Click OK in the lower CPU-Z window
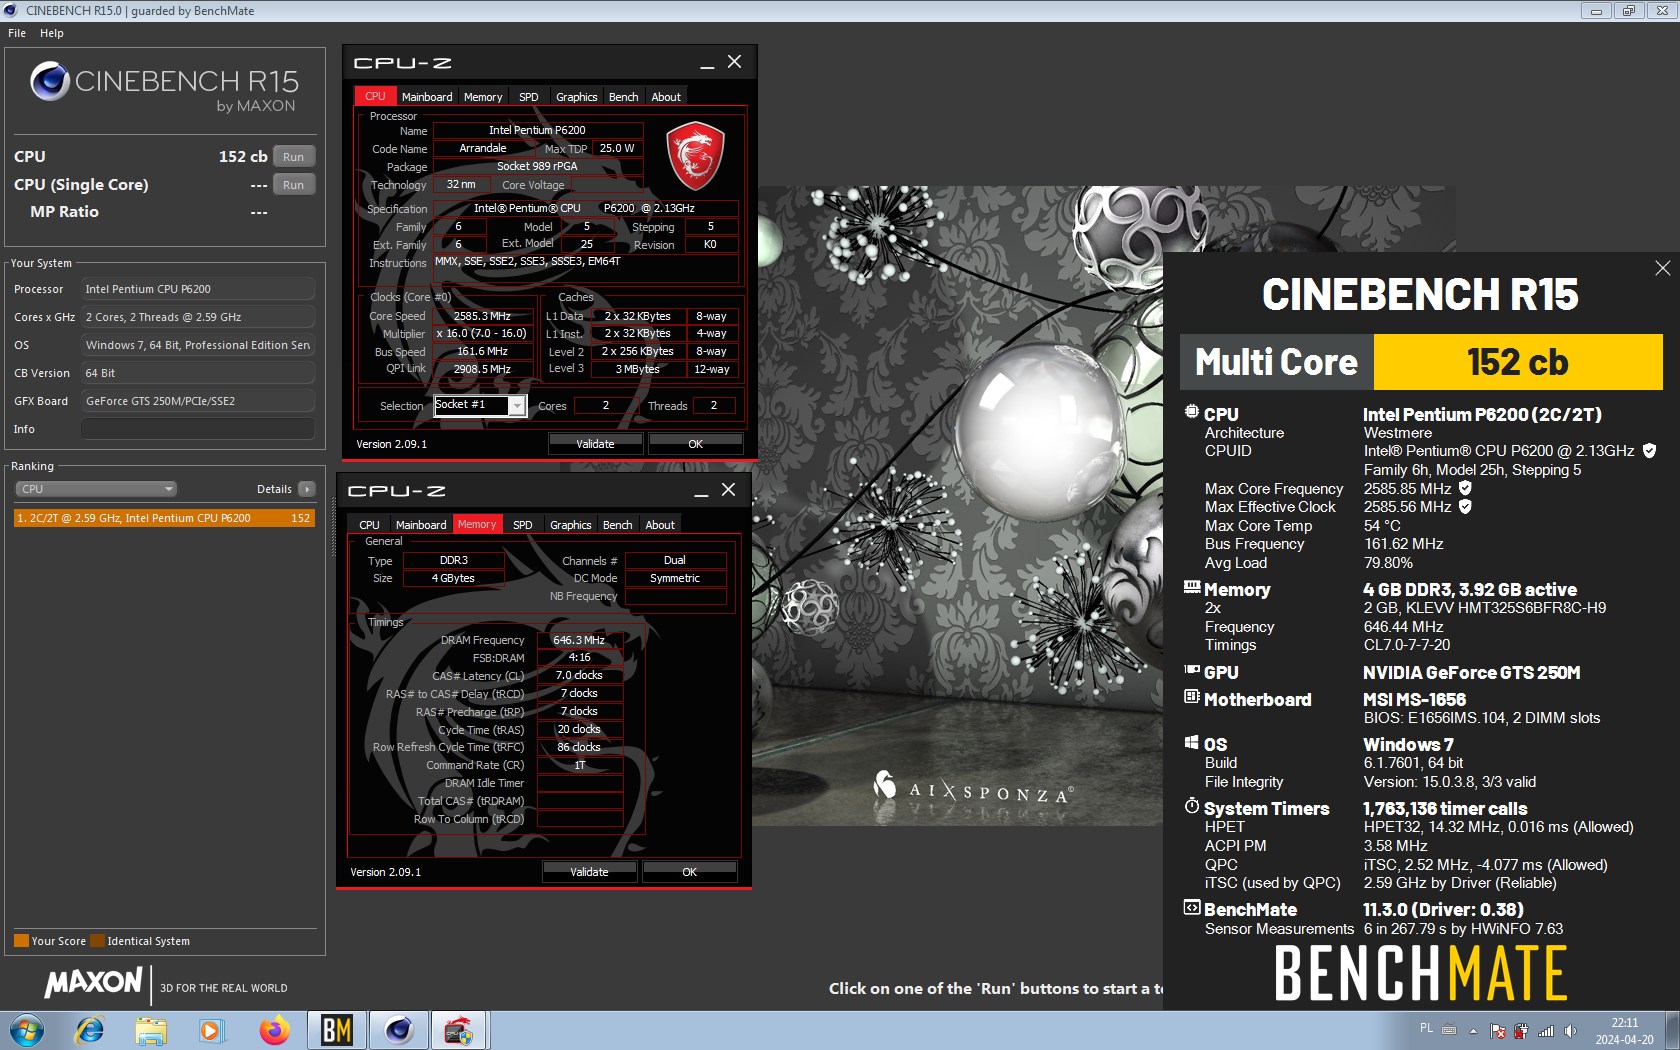 click(689, 872)
